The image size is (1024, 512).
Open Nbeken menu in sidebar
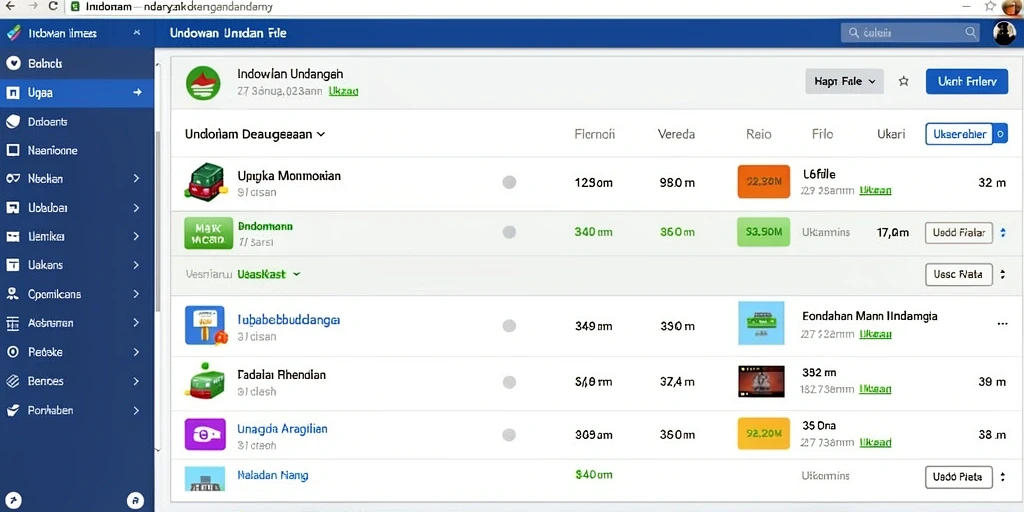pos(77,178)
